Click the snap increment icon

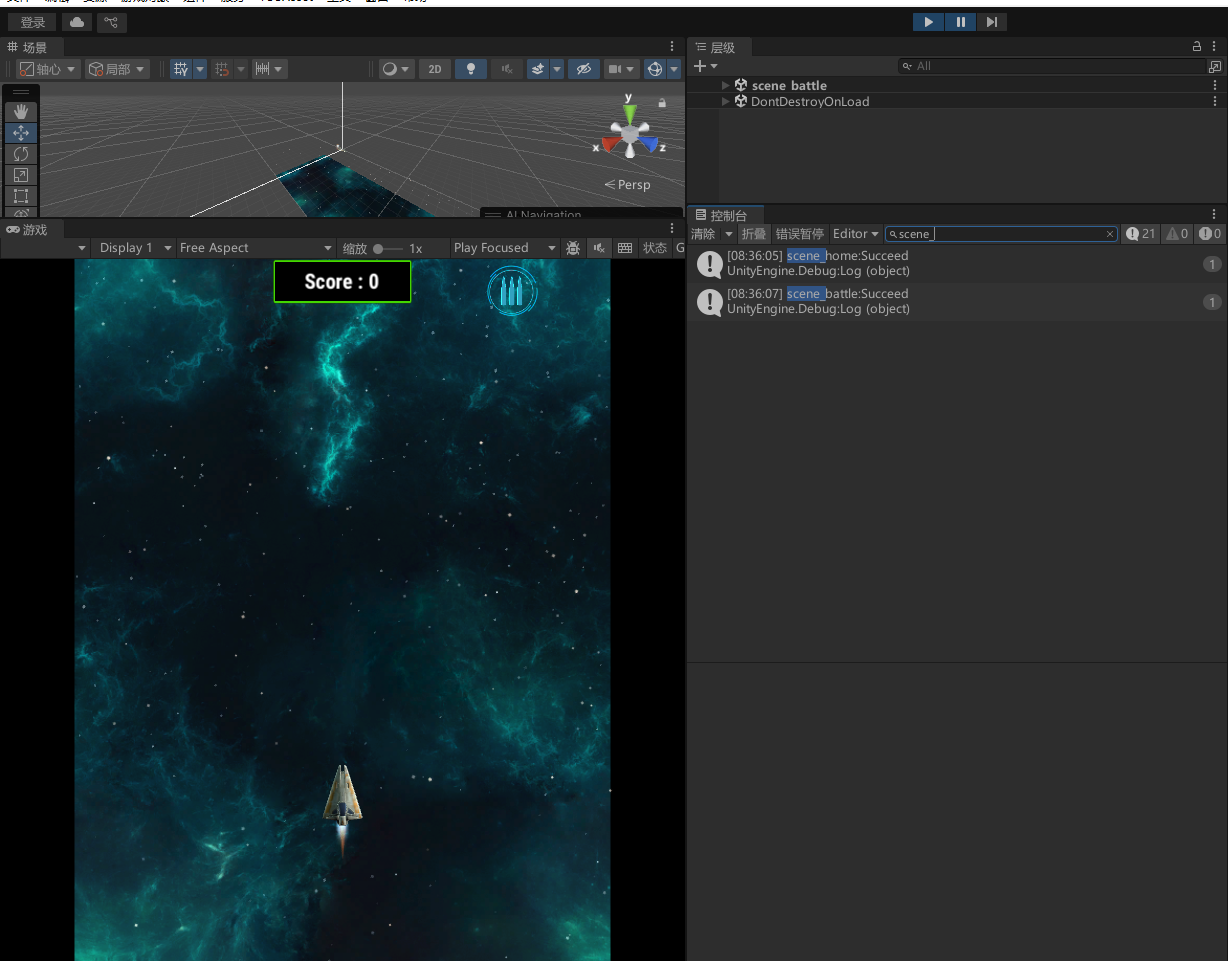(222, 69)
